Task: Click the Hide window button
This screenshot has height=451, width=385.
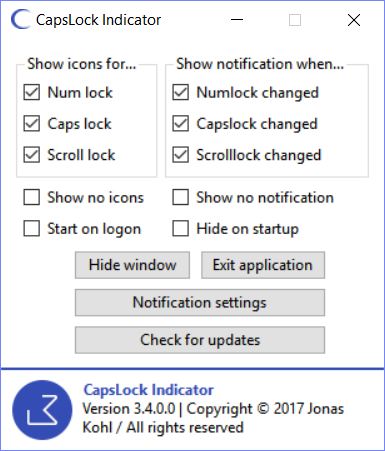Action: point(132,265)
